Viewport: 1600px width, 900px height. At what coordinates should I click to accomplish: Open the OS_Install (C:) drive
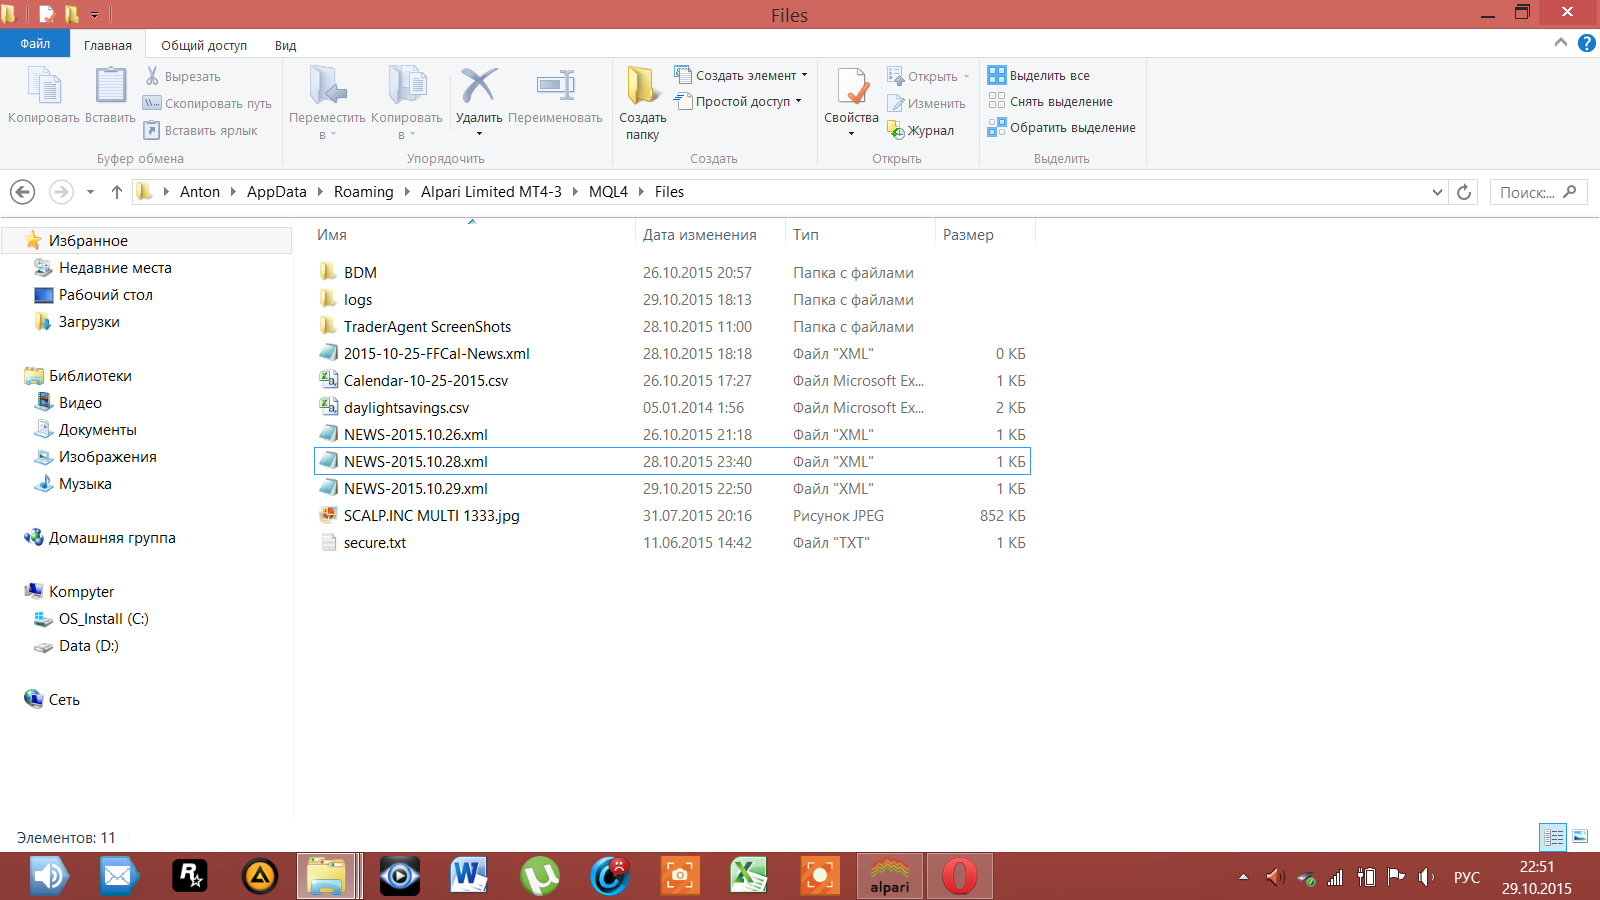[103, 619]
